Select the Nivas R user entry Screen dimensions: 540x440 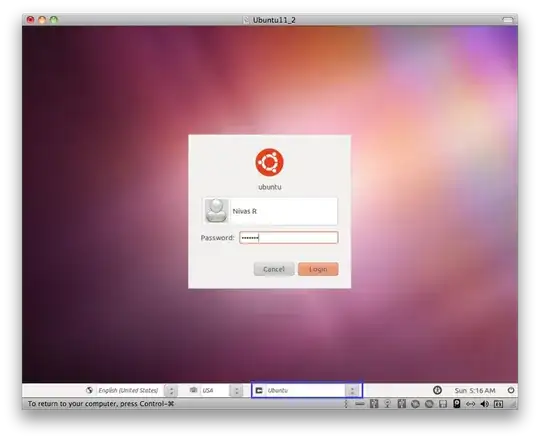[x=270, y=211]
